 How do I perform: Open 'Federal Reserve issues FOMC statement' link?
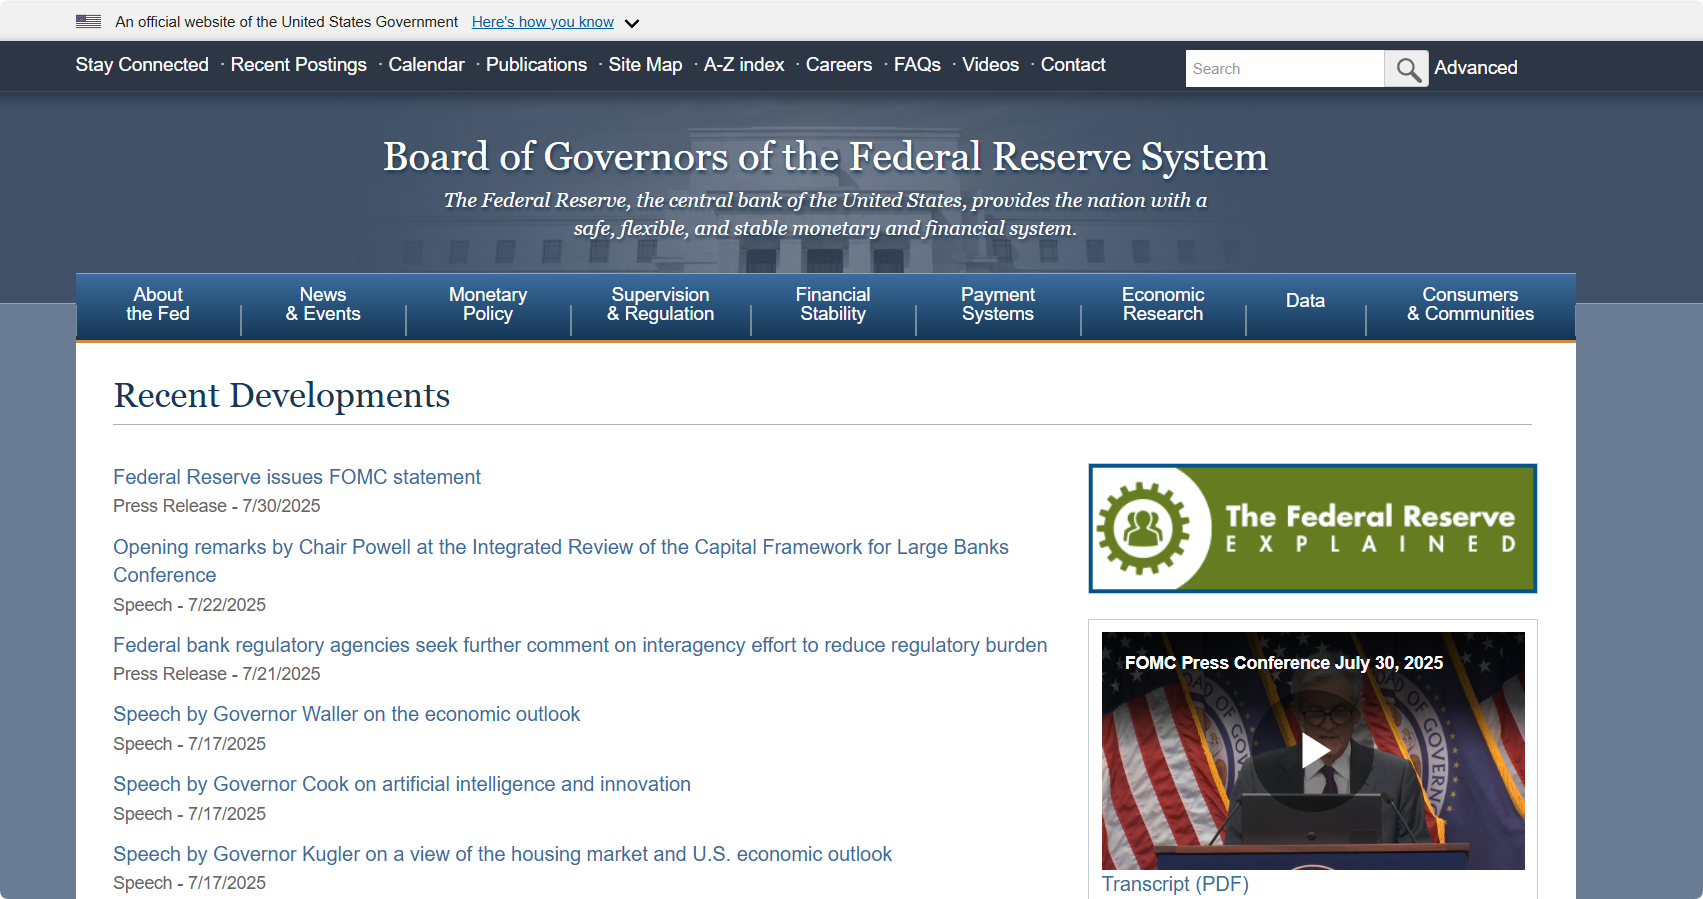tap(297, 477)
